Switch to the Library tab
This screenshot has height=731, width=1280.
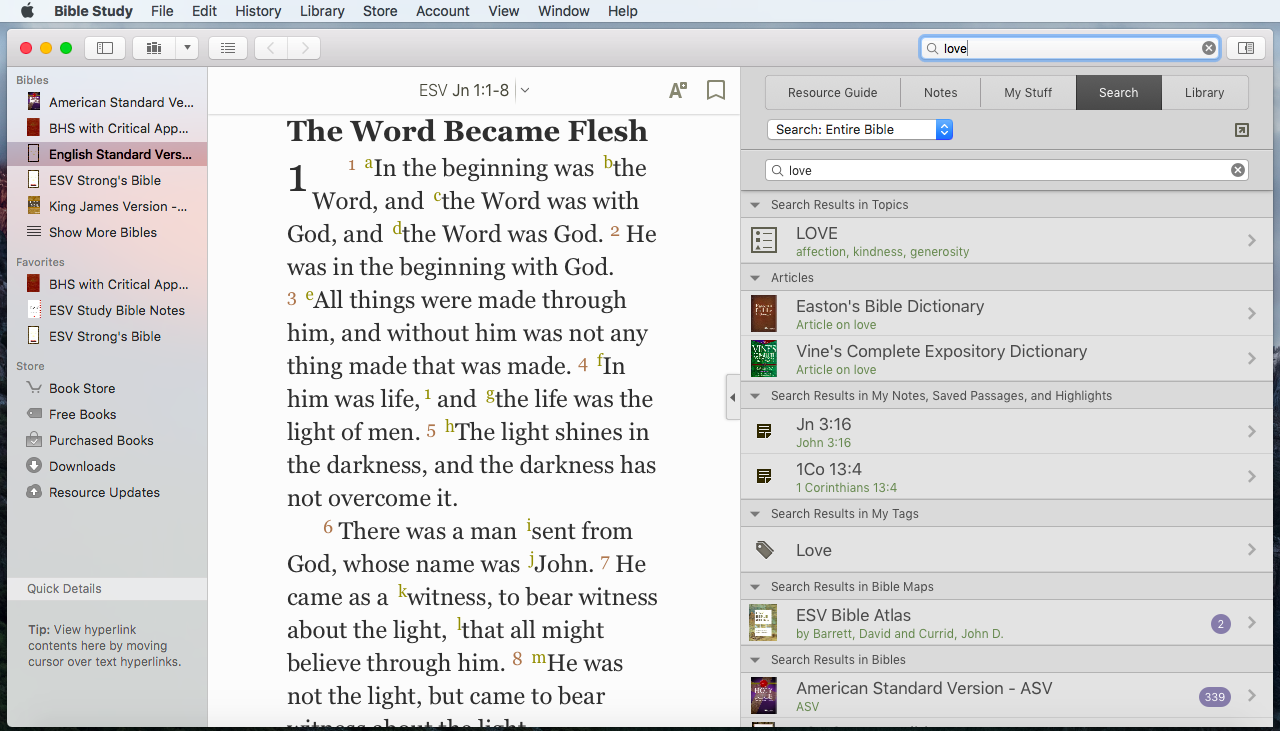tap(1204, 92)
